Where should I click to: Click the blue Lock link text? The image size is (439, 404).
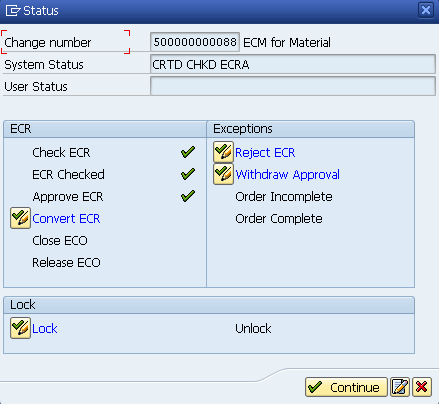45,329
